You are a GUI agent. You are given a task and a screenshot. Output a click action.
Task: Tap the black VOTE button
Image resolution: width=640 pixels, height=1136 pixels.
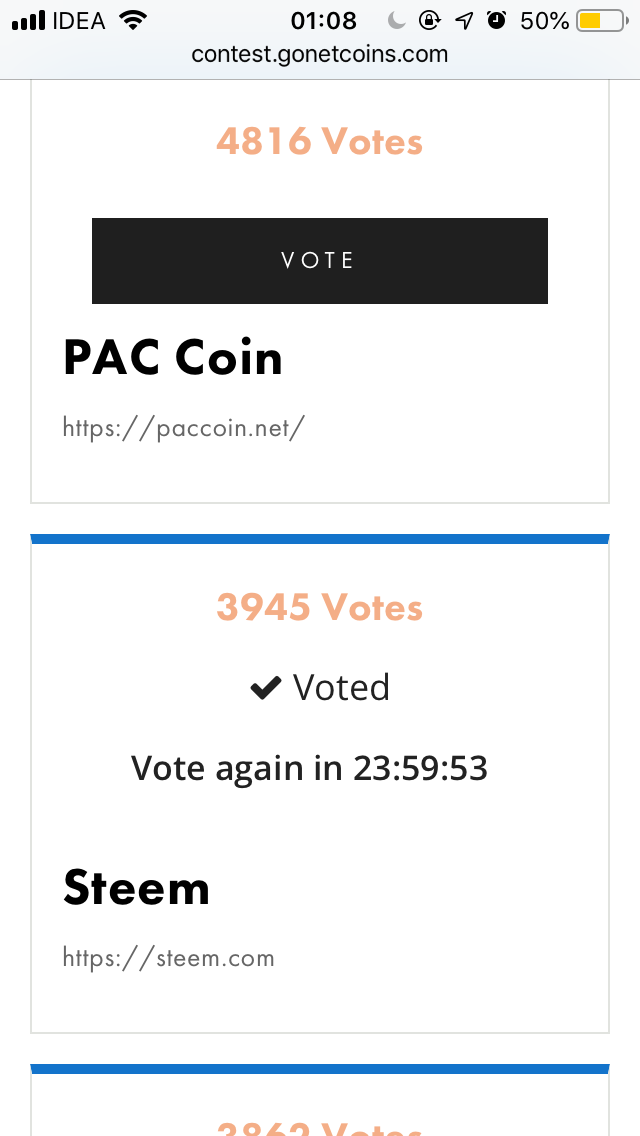click(x=320, y=261)
